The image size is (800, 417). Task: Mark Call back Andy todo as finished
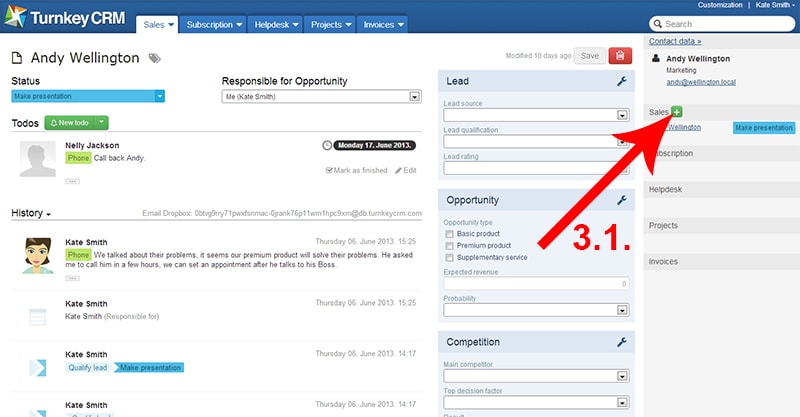click(x=357, y=170)
